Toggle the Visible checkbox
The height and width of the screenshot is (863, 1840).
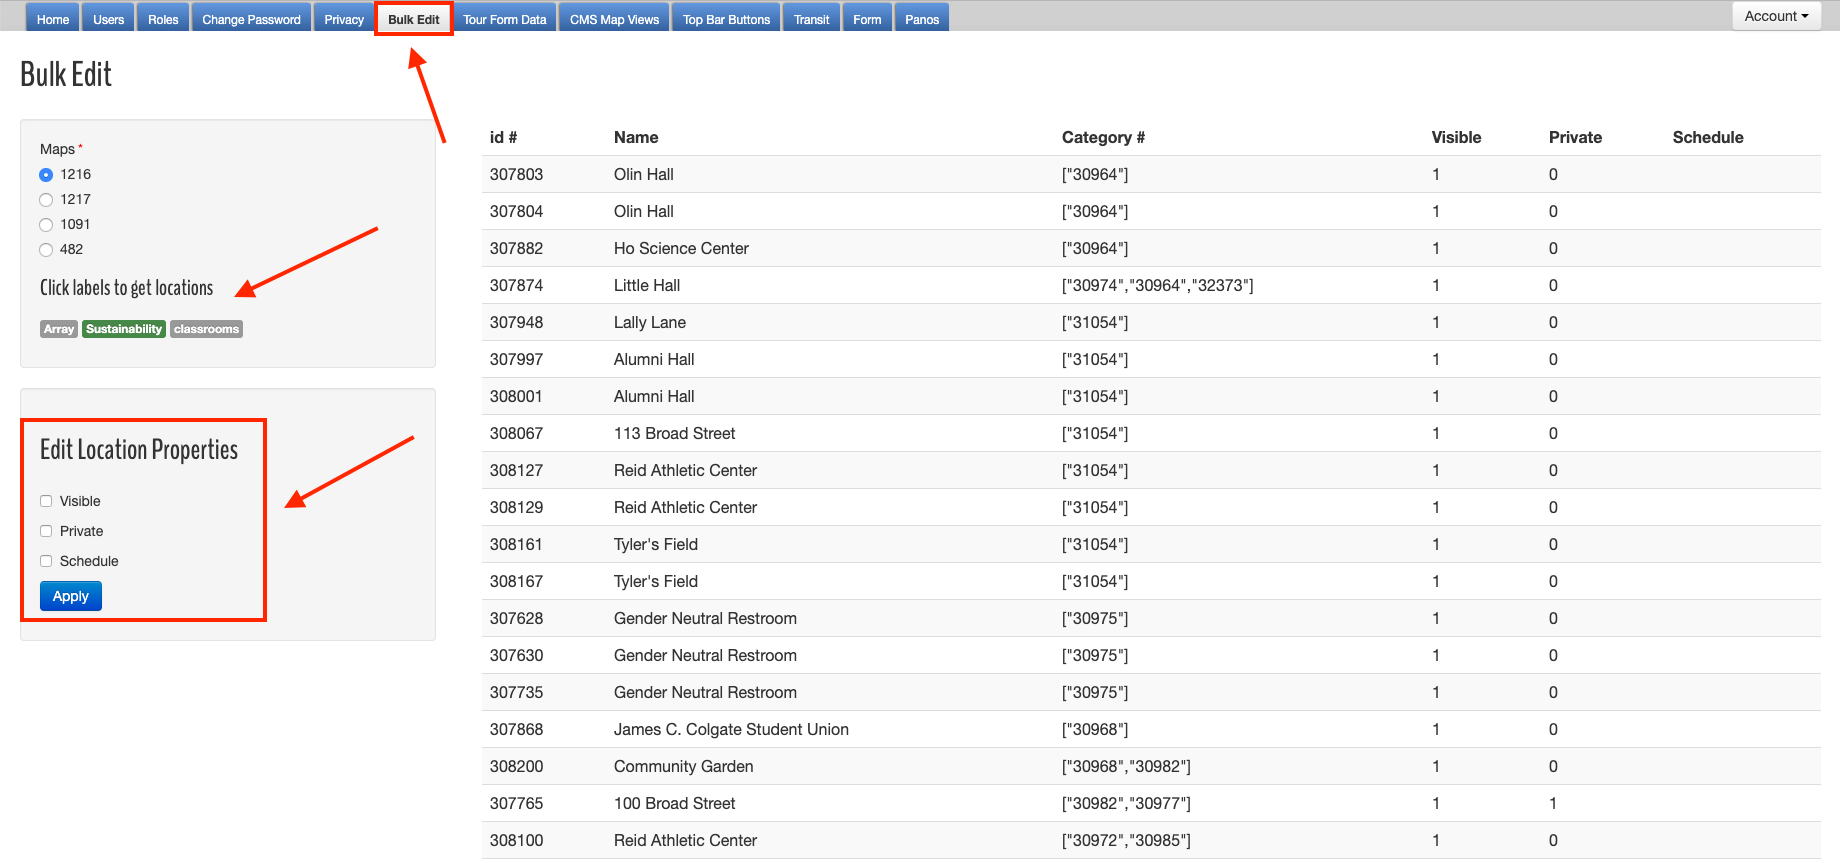pos(46,501)
